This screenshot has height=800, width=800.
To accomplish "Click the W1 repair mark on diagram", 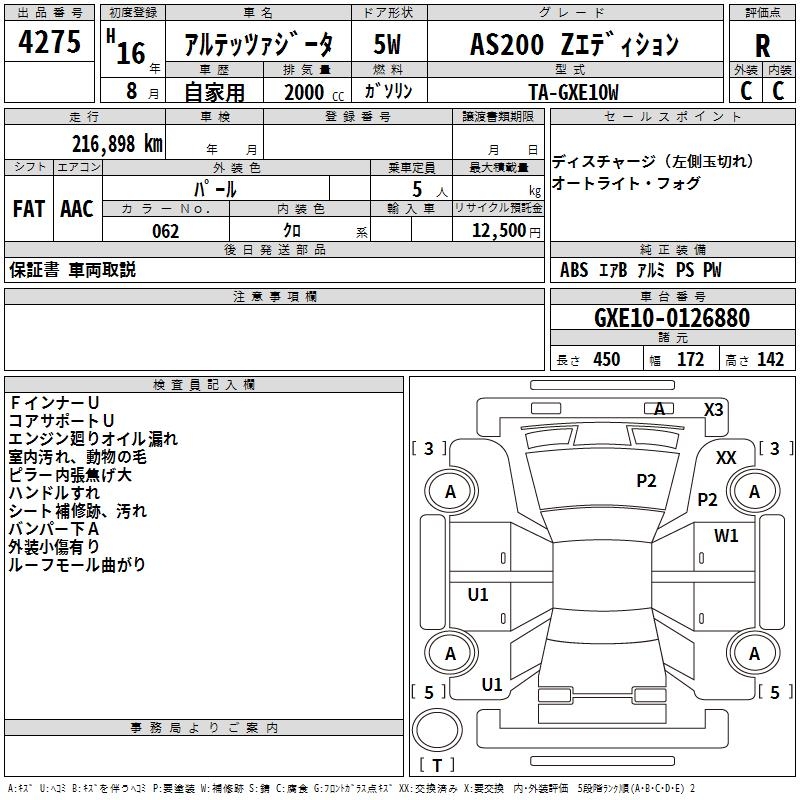I will coord(726,536).
